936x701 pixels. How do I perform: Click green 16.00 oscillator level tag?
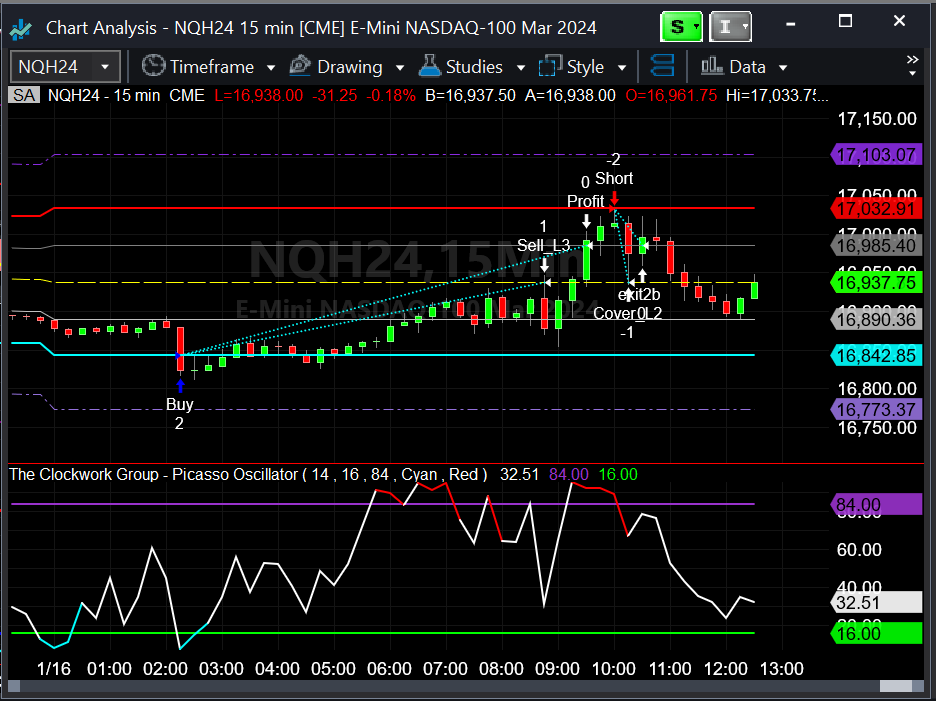pyautogui.click(x=876, y=634)
